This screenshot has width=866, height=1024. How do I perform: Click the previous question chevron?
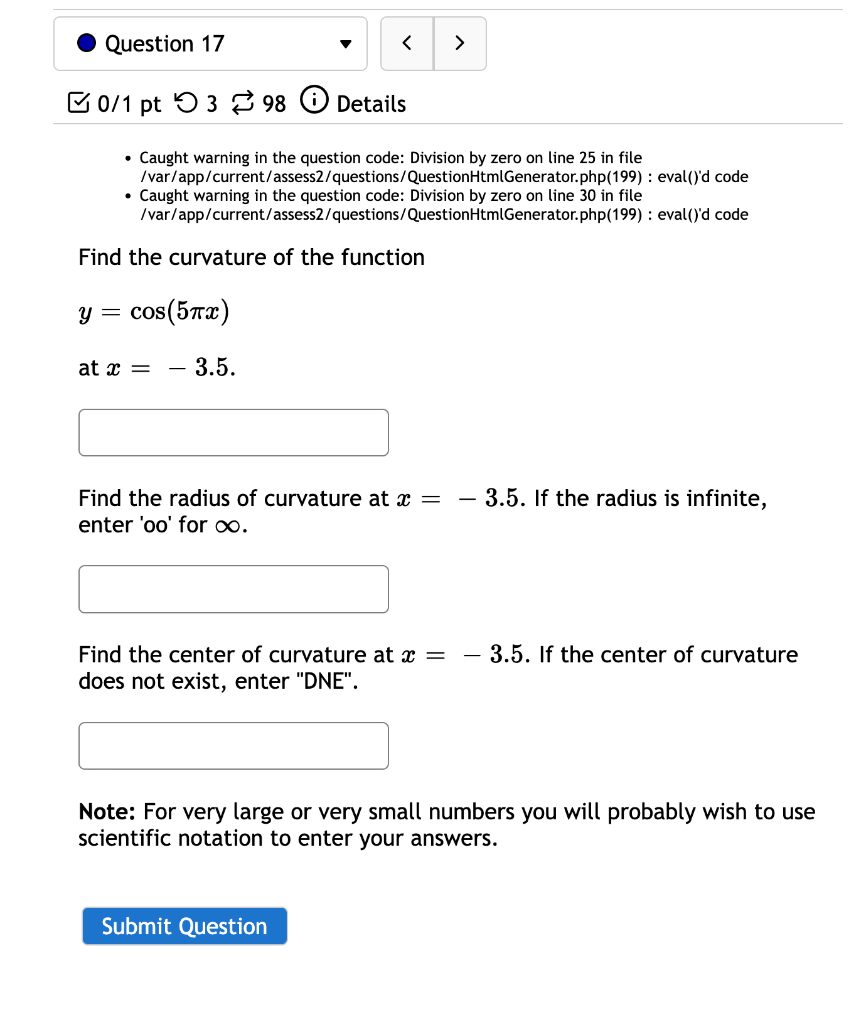pyautogui.click(x=407, y=43)
